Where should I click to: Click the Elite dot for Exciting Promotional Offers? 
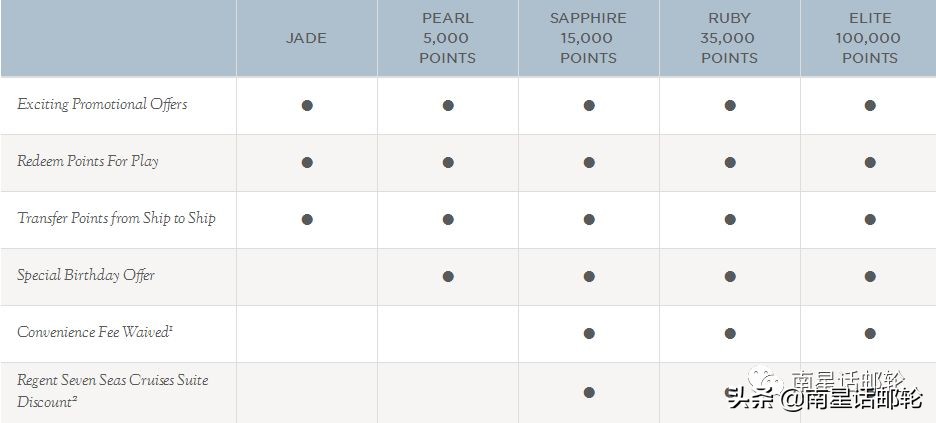click(870, 105)
